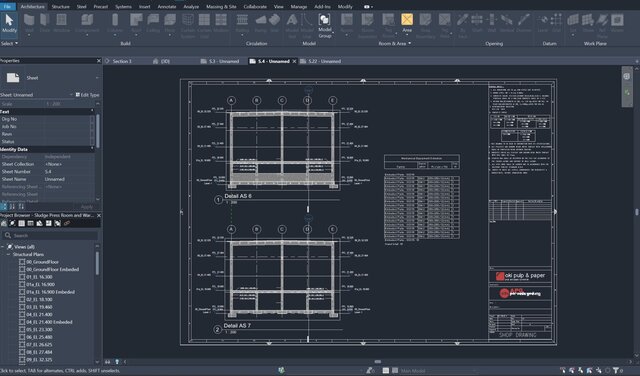640x376 pixels.
Task: Choose the Model Text tool
Action: 292,25
